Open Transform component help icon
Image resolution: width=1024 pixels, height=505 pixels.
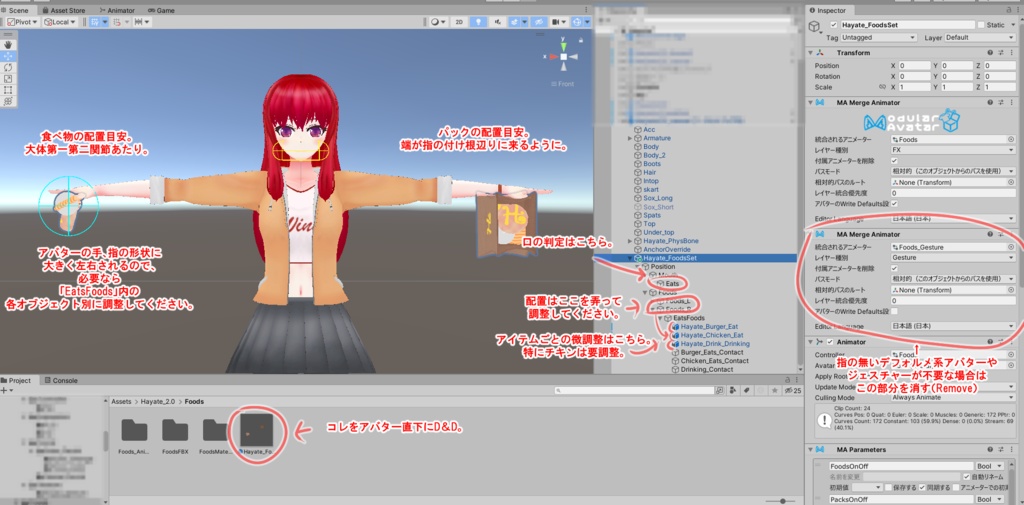click(x=990, y=52)
